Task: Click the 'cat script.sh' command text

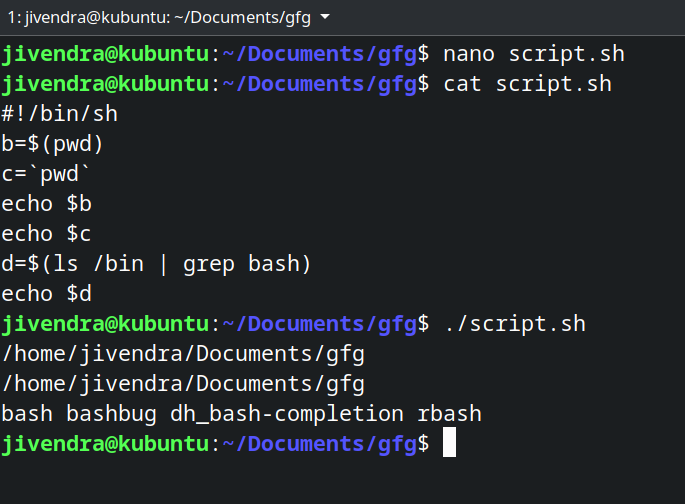Action: pos(527,84)
